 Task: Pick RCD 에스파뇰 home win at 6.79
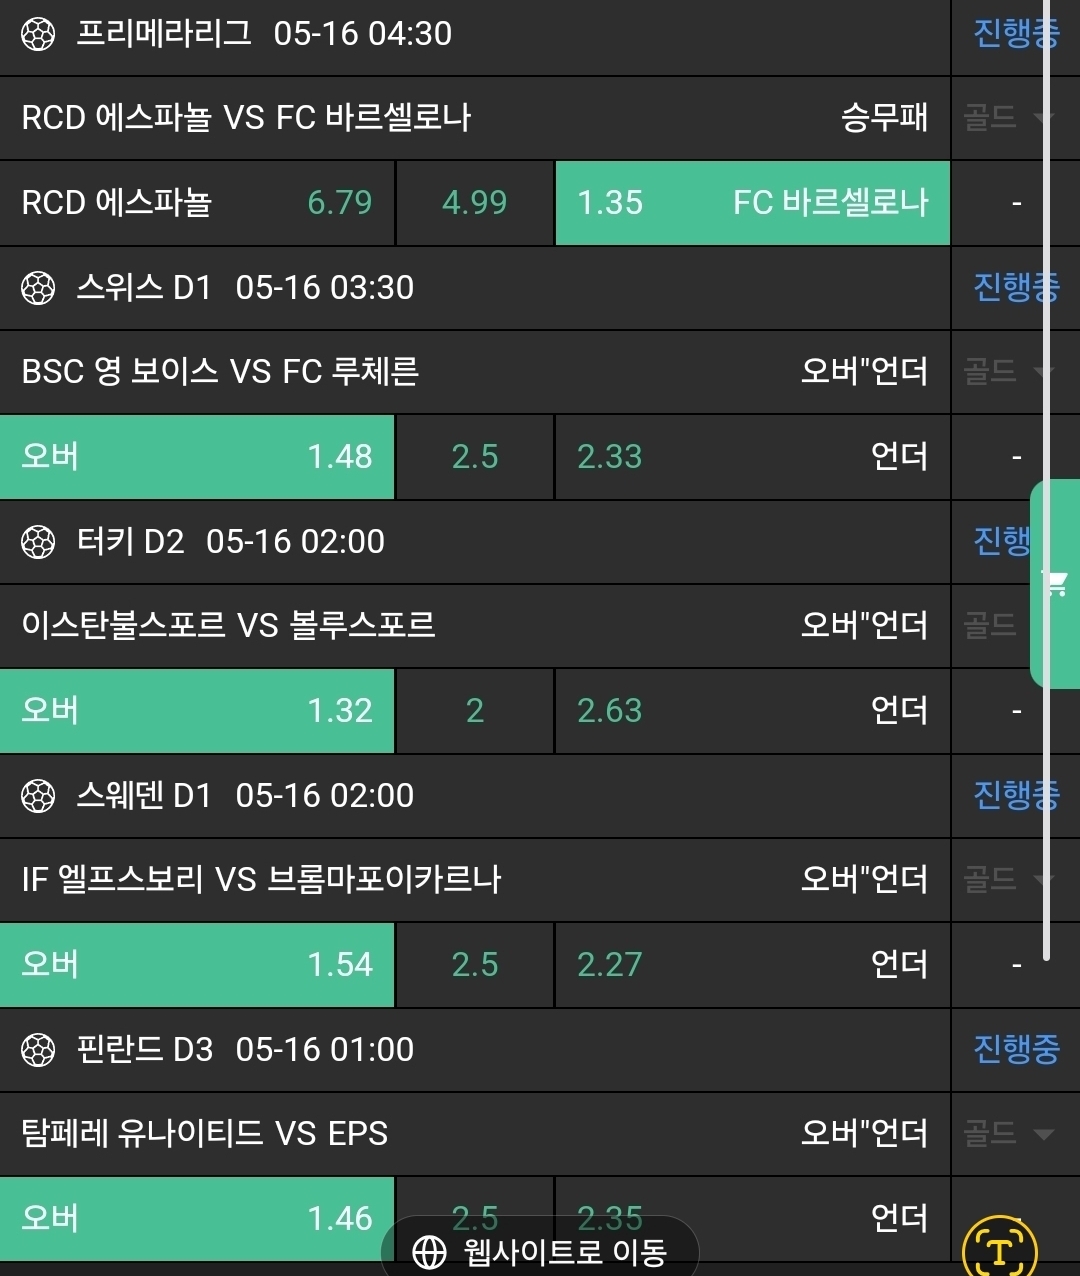click(197, 203)
